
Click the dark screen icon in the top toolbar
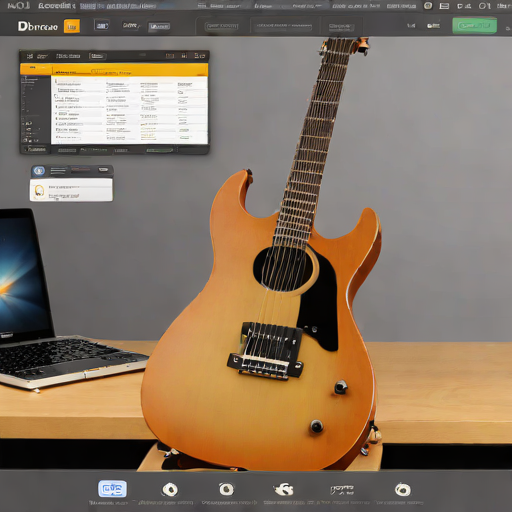(102, 25)
